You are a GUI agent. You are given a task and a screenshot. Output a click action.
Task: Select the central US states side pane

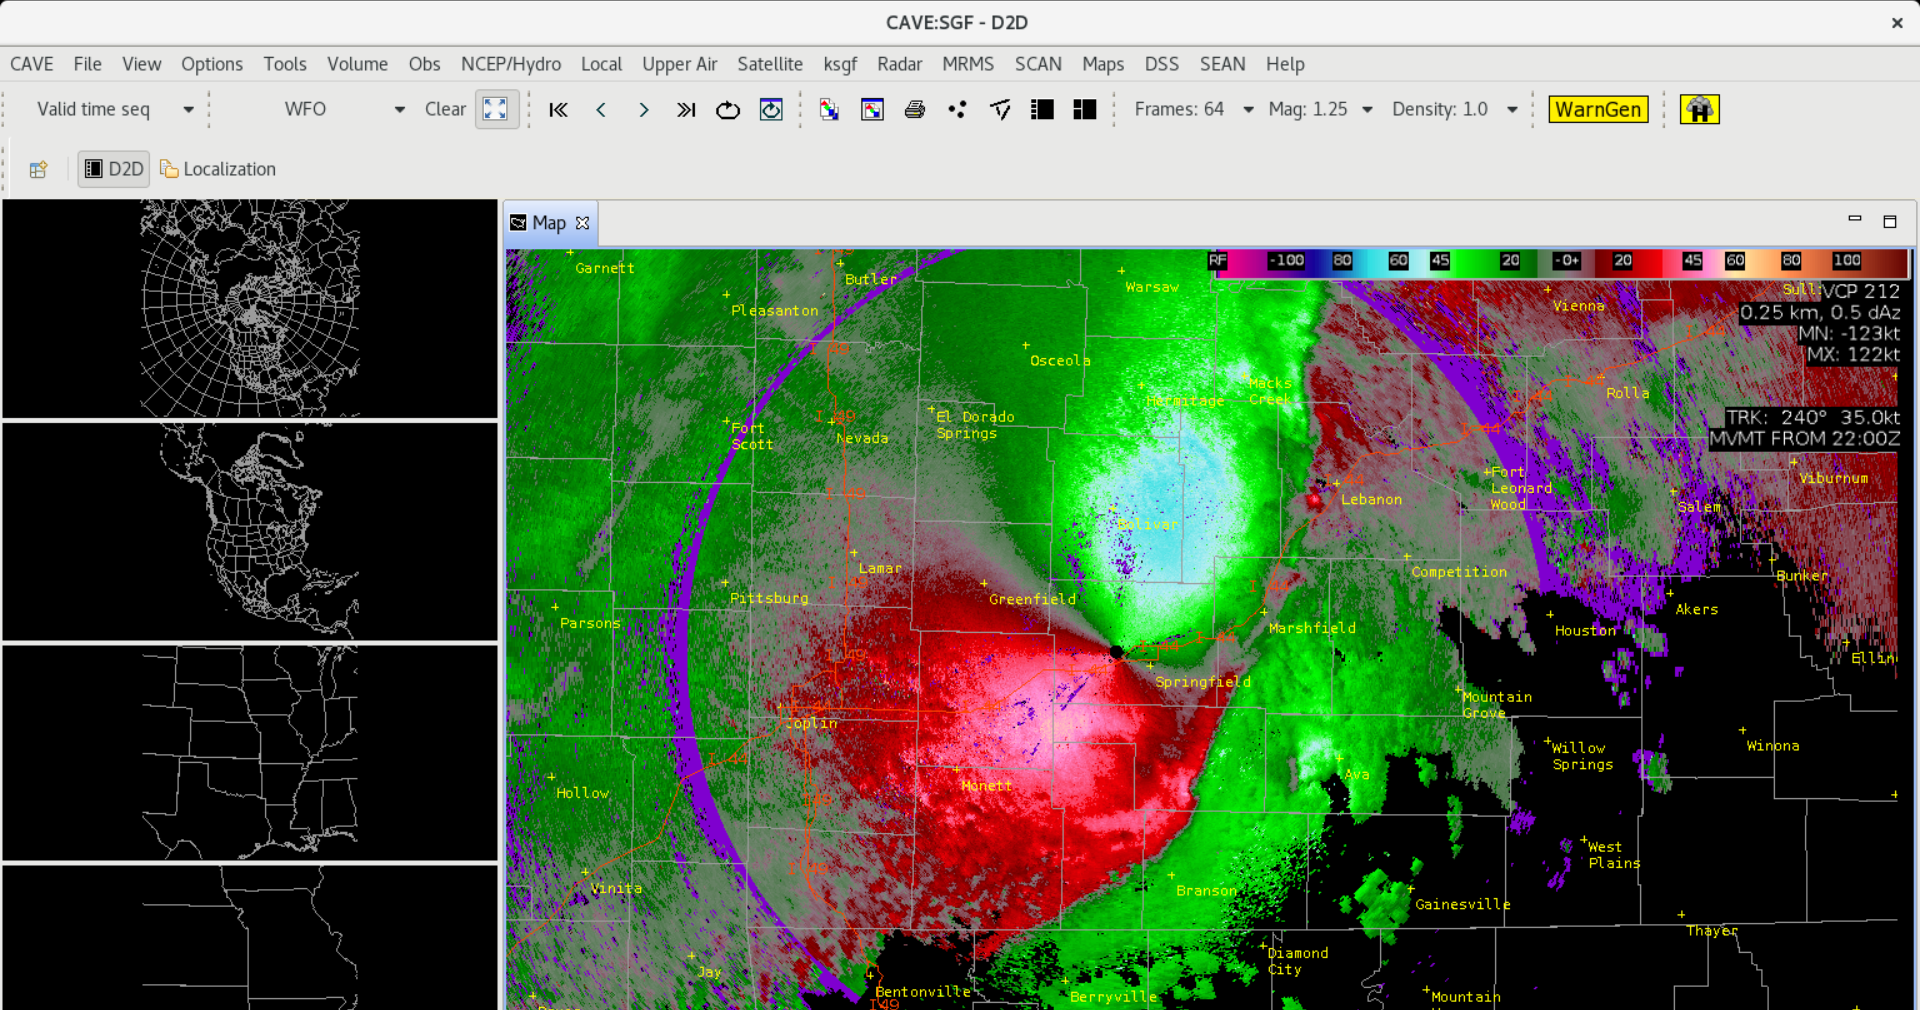[250, 753]
